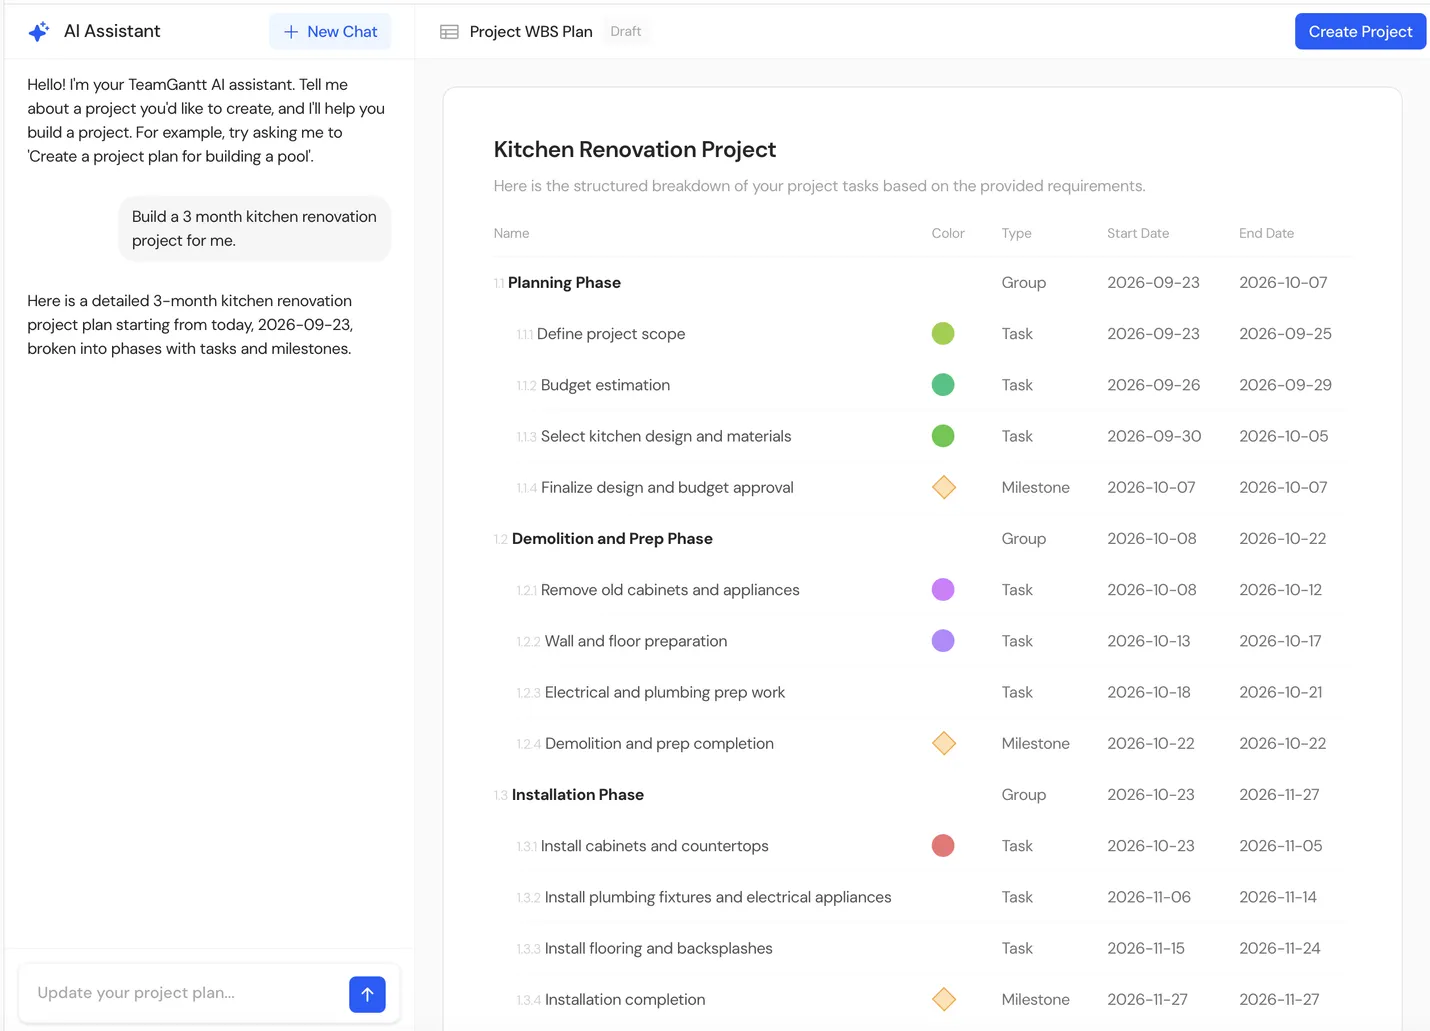Click Demolition and prep completion milestone name
1430x1031 pixels.
click(659, 743)
